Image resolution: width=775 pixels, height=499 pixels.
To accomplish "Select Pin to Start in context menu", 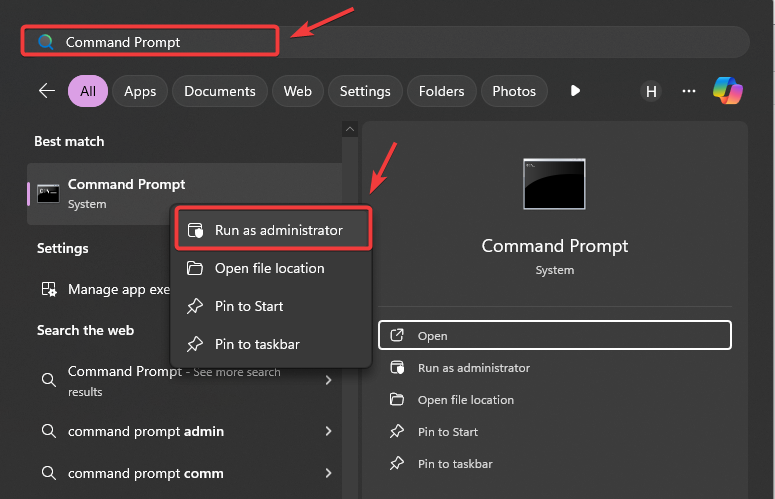I will coord(249,306).
